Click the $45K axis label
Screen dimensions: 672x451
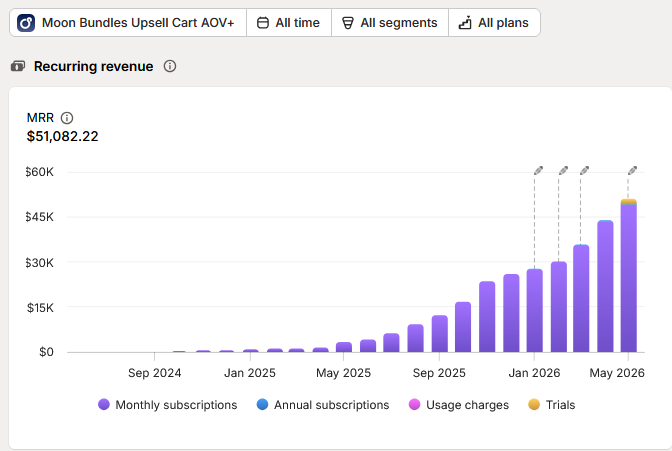[39, 217]
